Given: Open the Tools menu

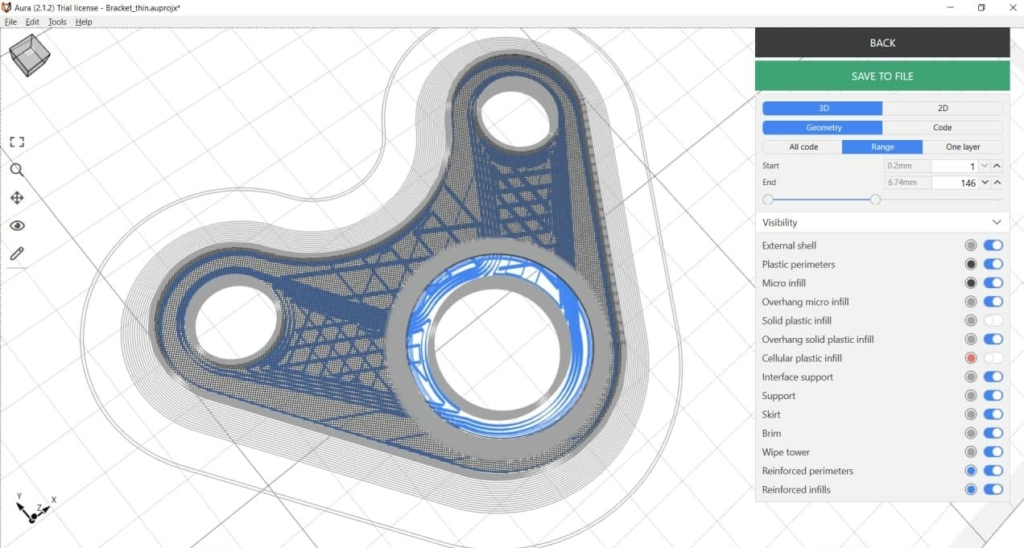Looking at the screenshot, I should click(x=57, y=22).
